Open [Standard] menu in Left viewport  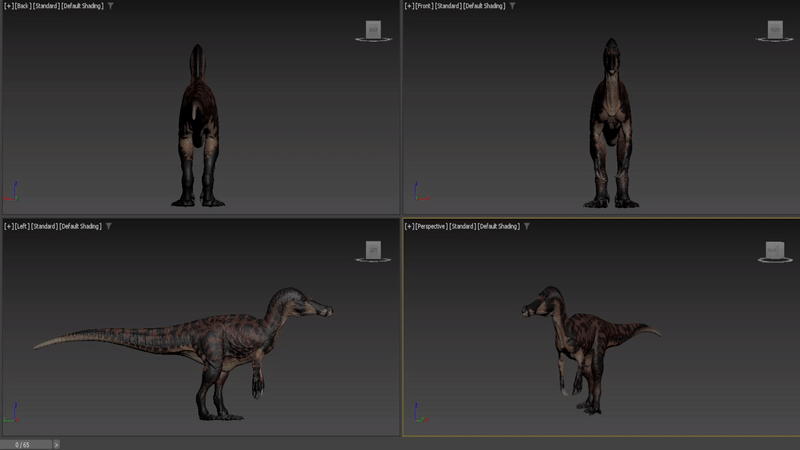[x=45, y=227]
